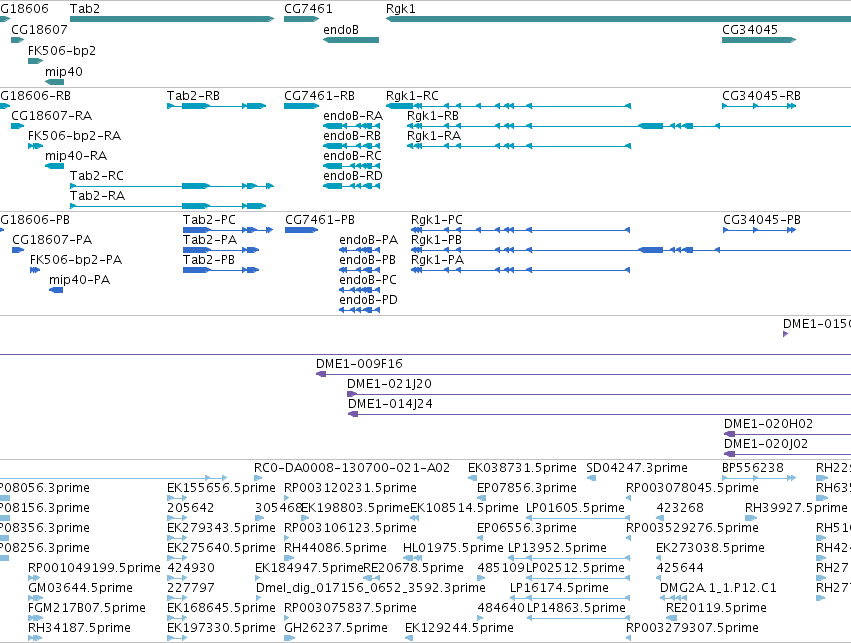851x643 pixels.
Task: Select protein Rgk1-PB
Action: tap(436, 240)
